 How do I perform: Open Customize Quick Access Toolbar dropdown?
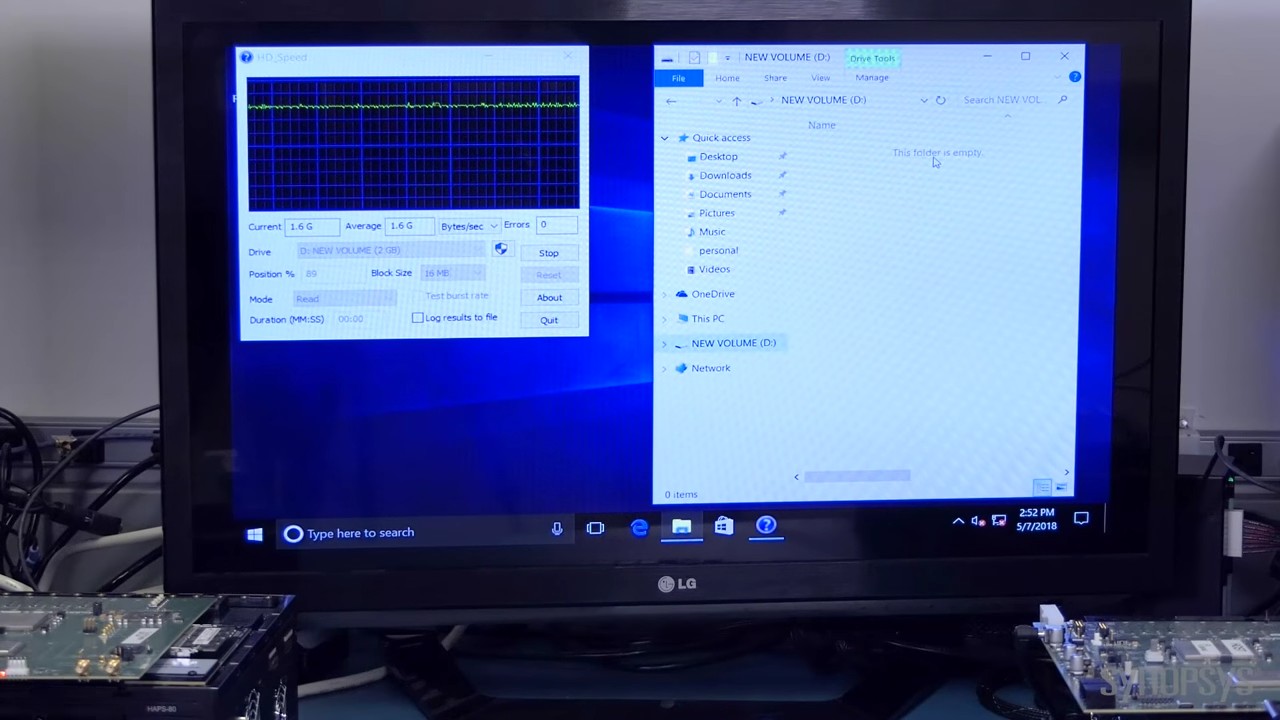pos(727,58)
